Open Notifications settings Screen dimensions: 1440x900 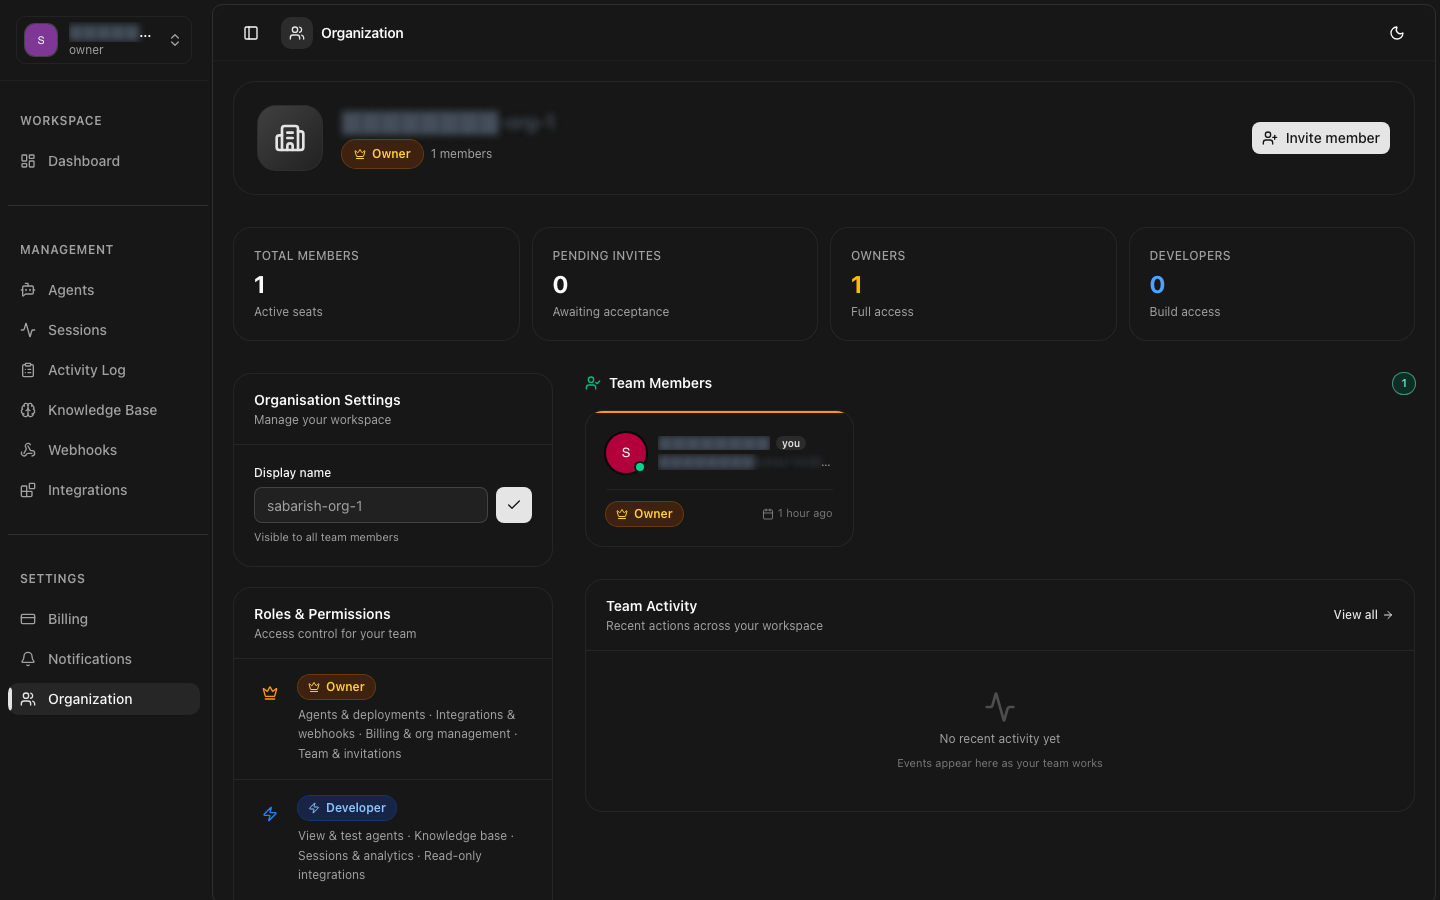104,659
